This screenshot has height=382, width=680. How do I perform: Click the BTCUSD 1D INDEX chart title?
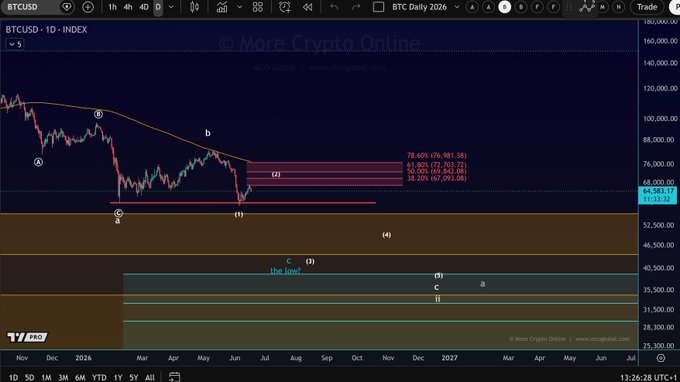(46, 29)
